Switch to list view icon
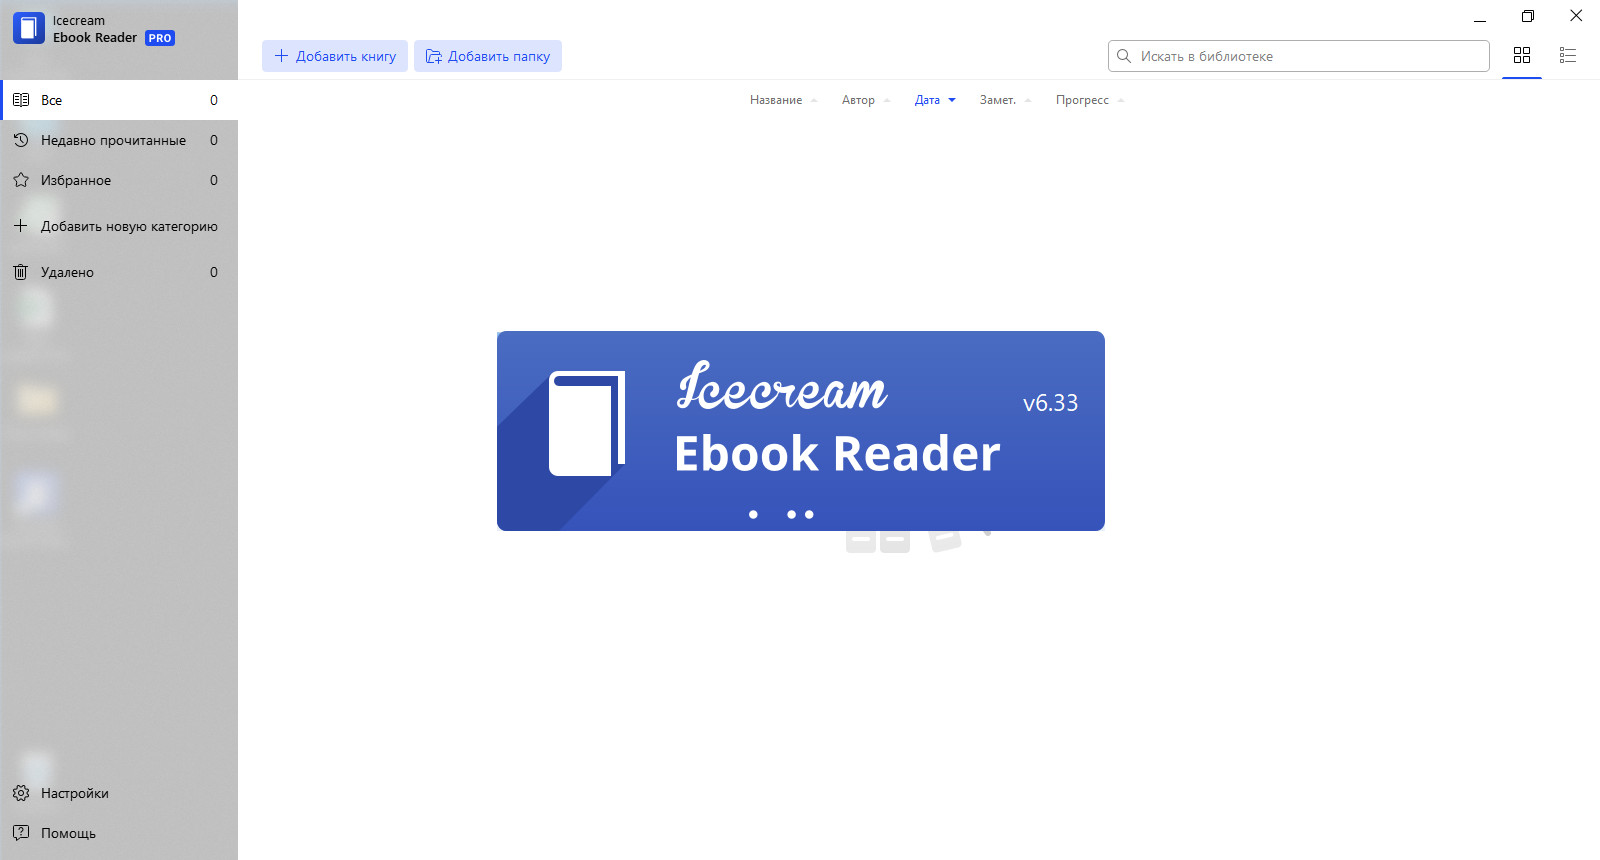 click(x=1568, y=56)
